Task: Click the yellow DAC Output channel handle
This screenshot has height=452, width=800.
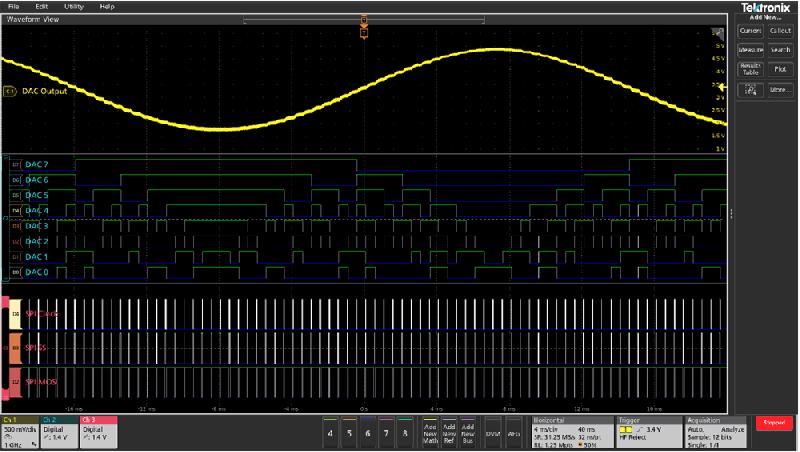Action: click(x=10, y=90)
